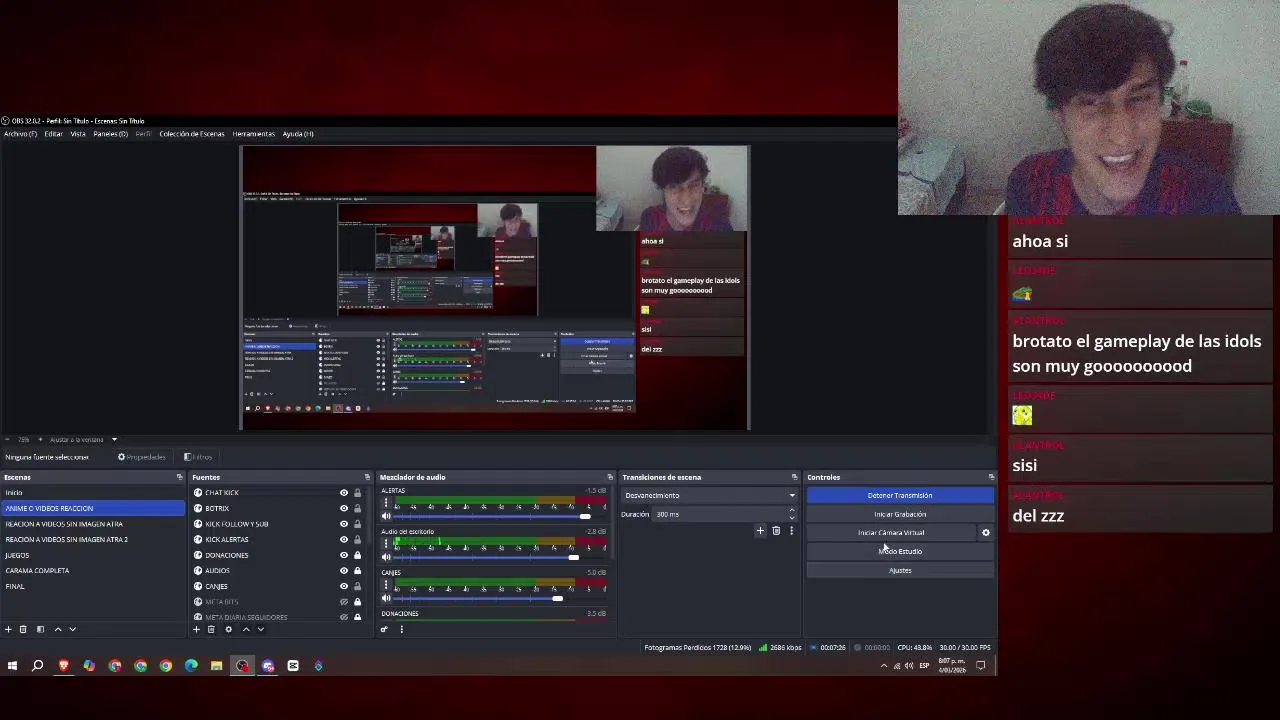Click Iniciar Grabación button
The height and width of the screenshot is (720, 1280).
900,514
